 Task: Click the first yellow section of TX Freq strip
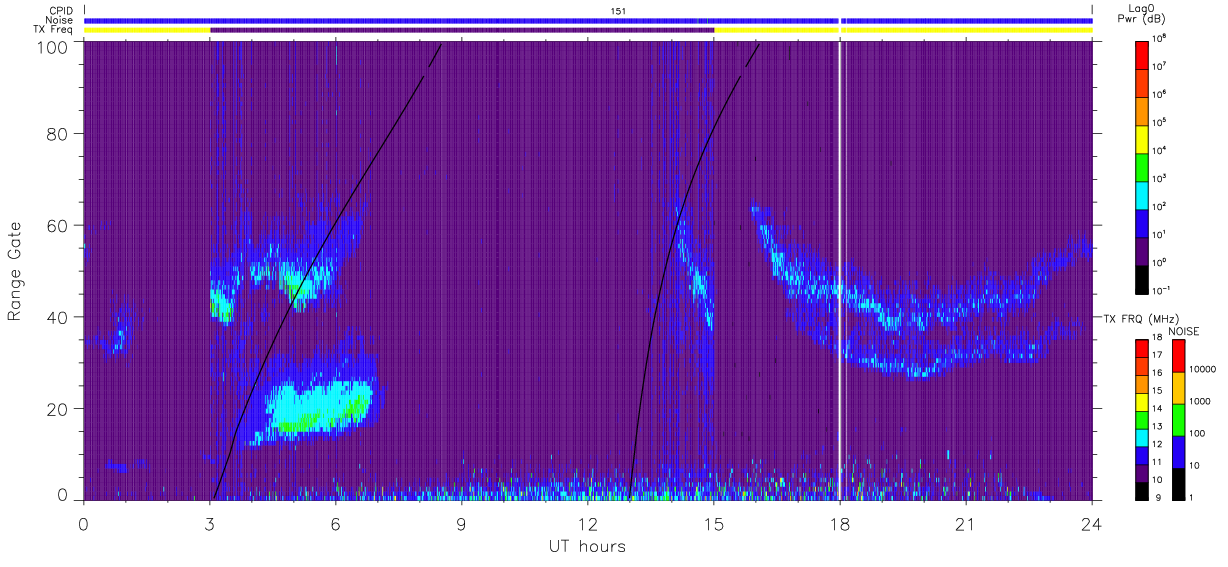click(x=147, y=30)
